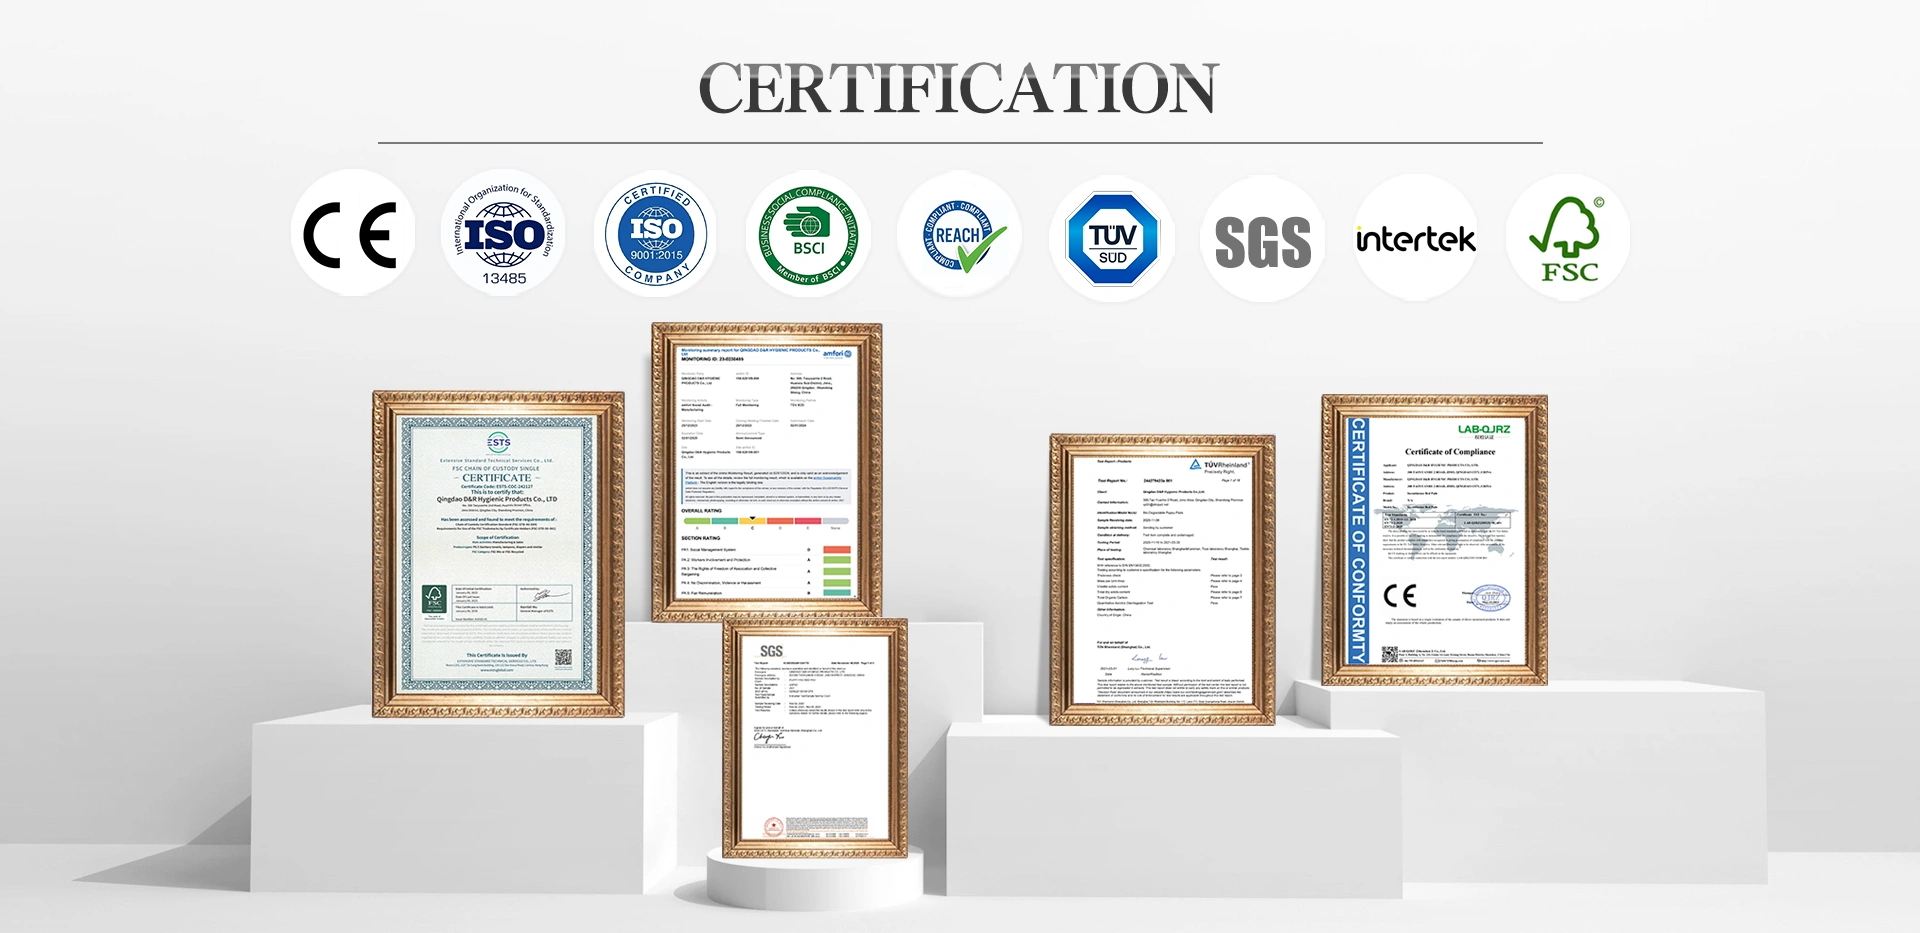Viewport: 1920px width, 933px height.
Task: Open the framed SGS test report
Action: [x=814, y=738]
